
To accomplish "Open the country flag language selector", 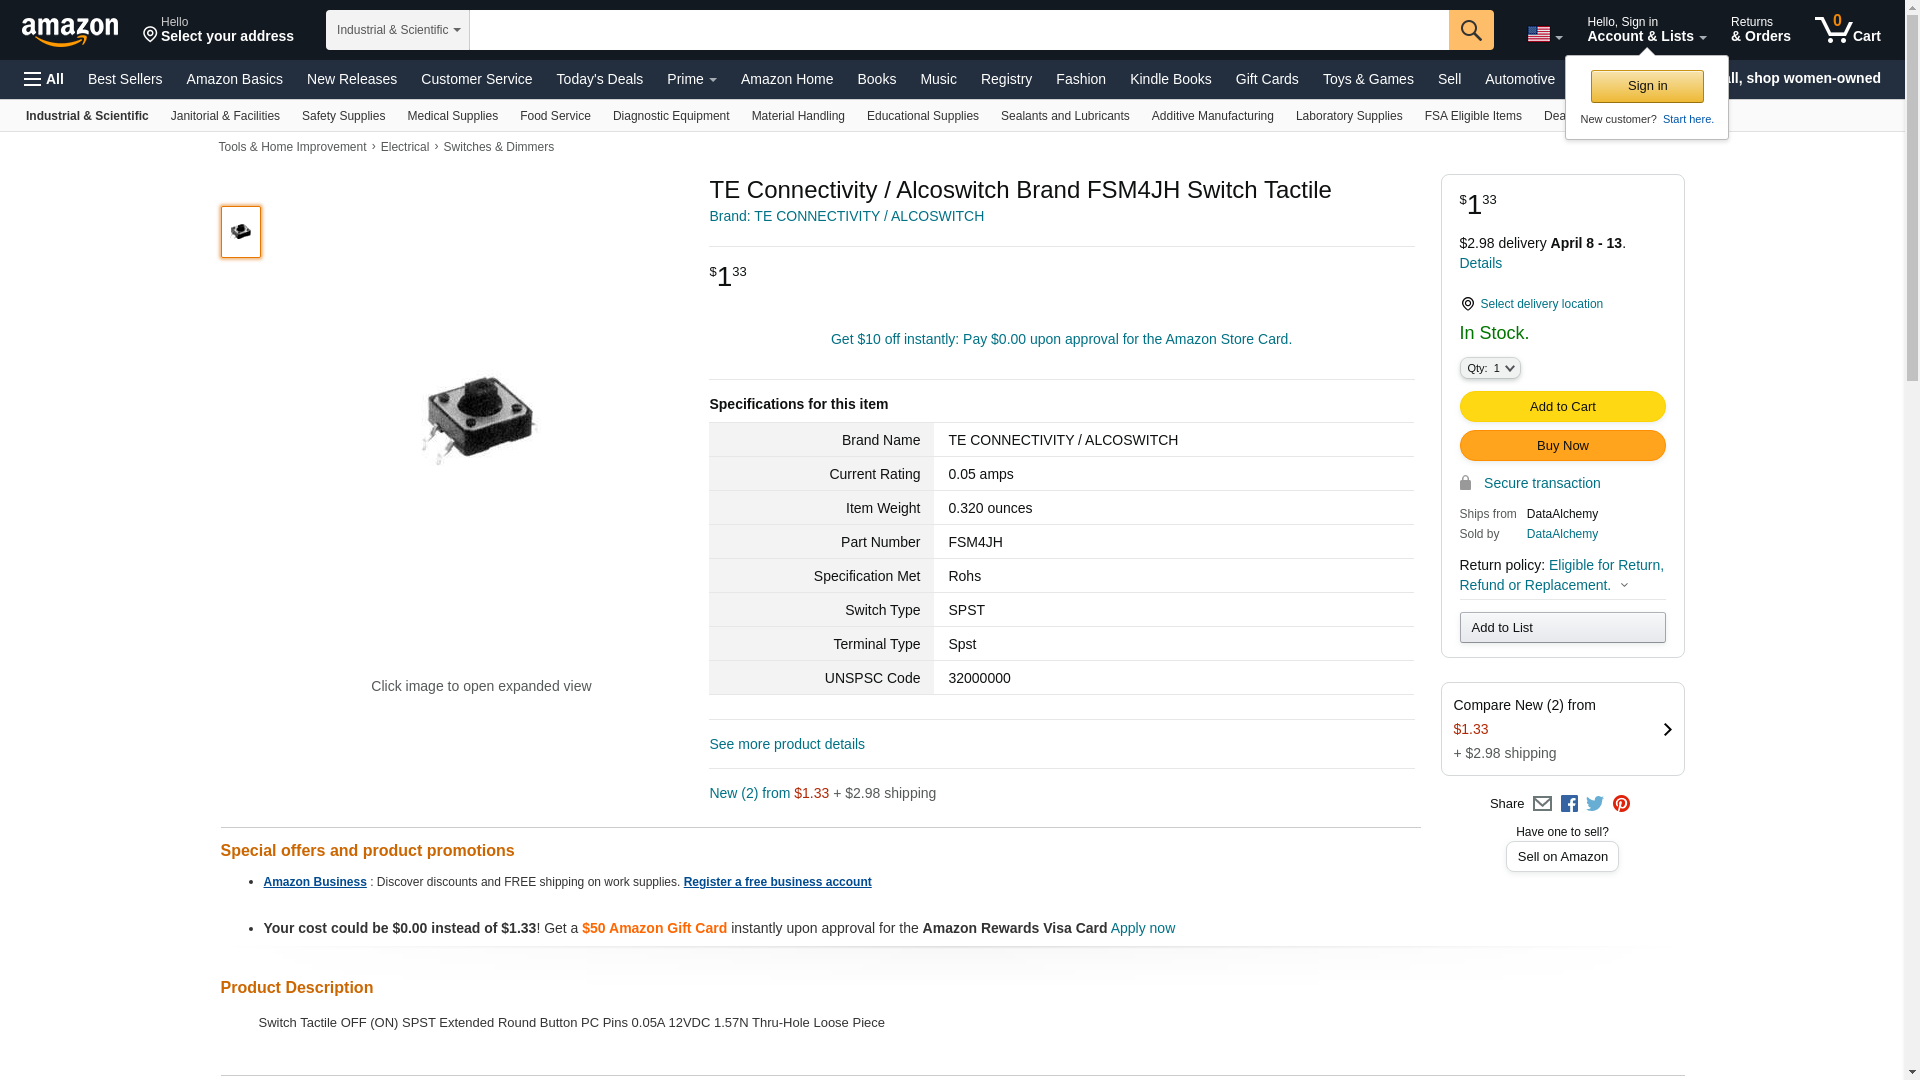I will [x=1544, y=34].
